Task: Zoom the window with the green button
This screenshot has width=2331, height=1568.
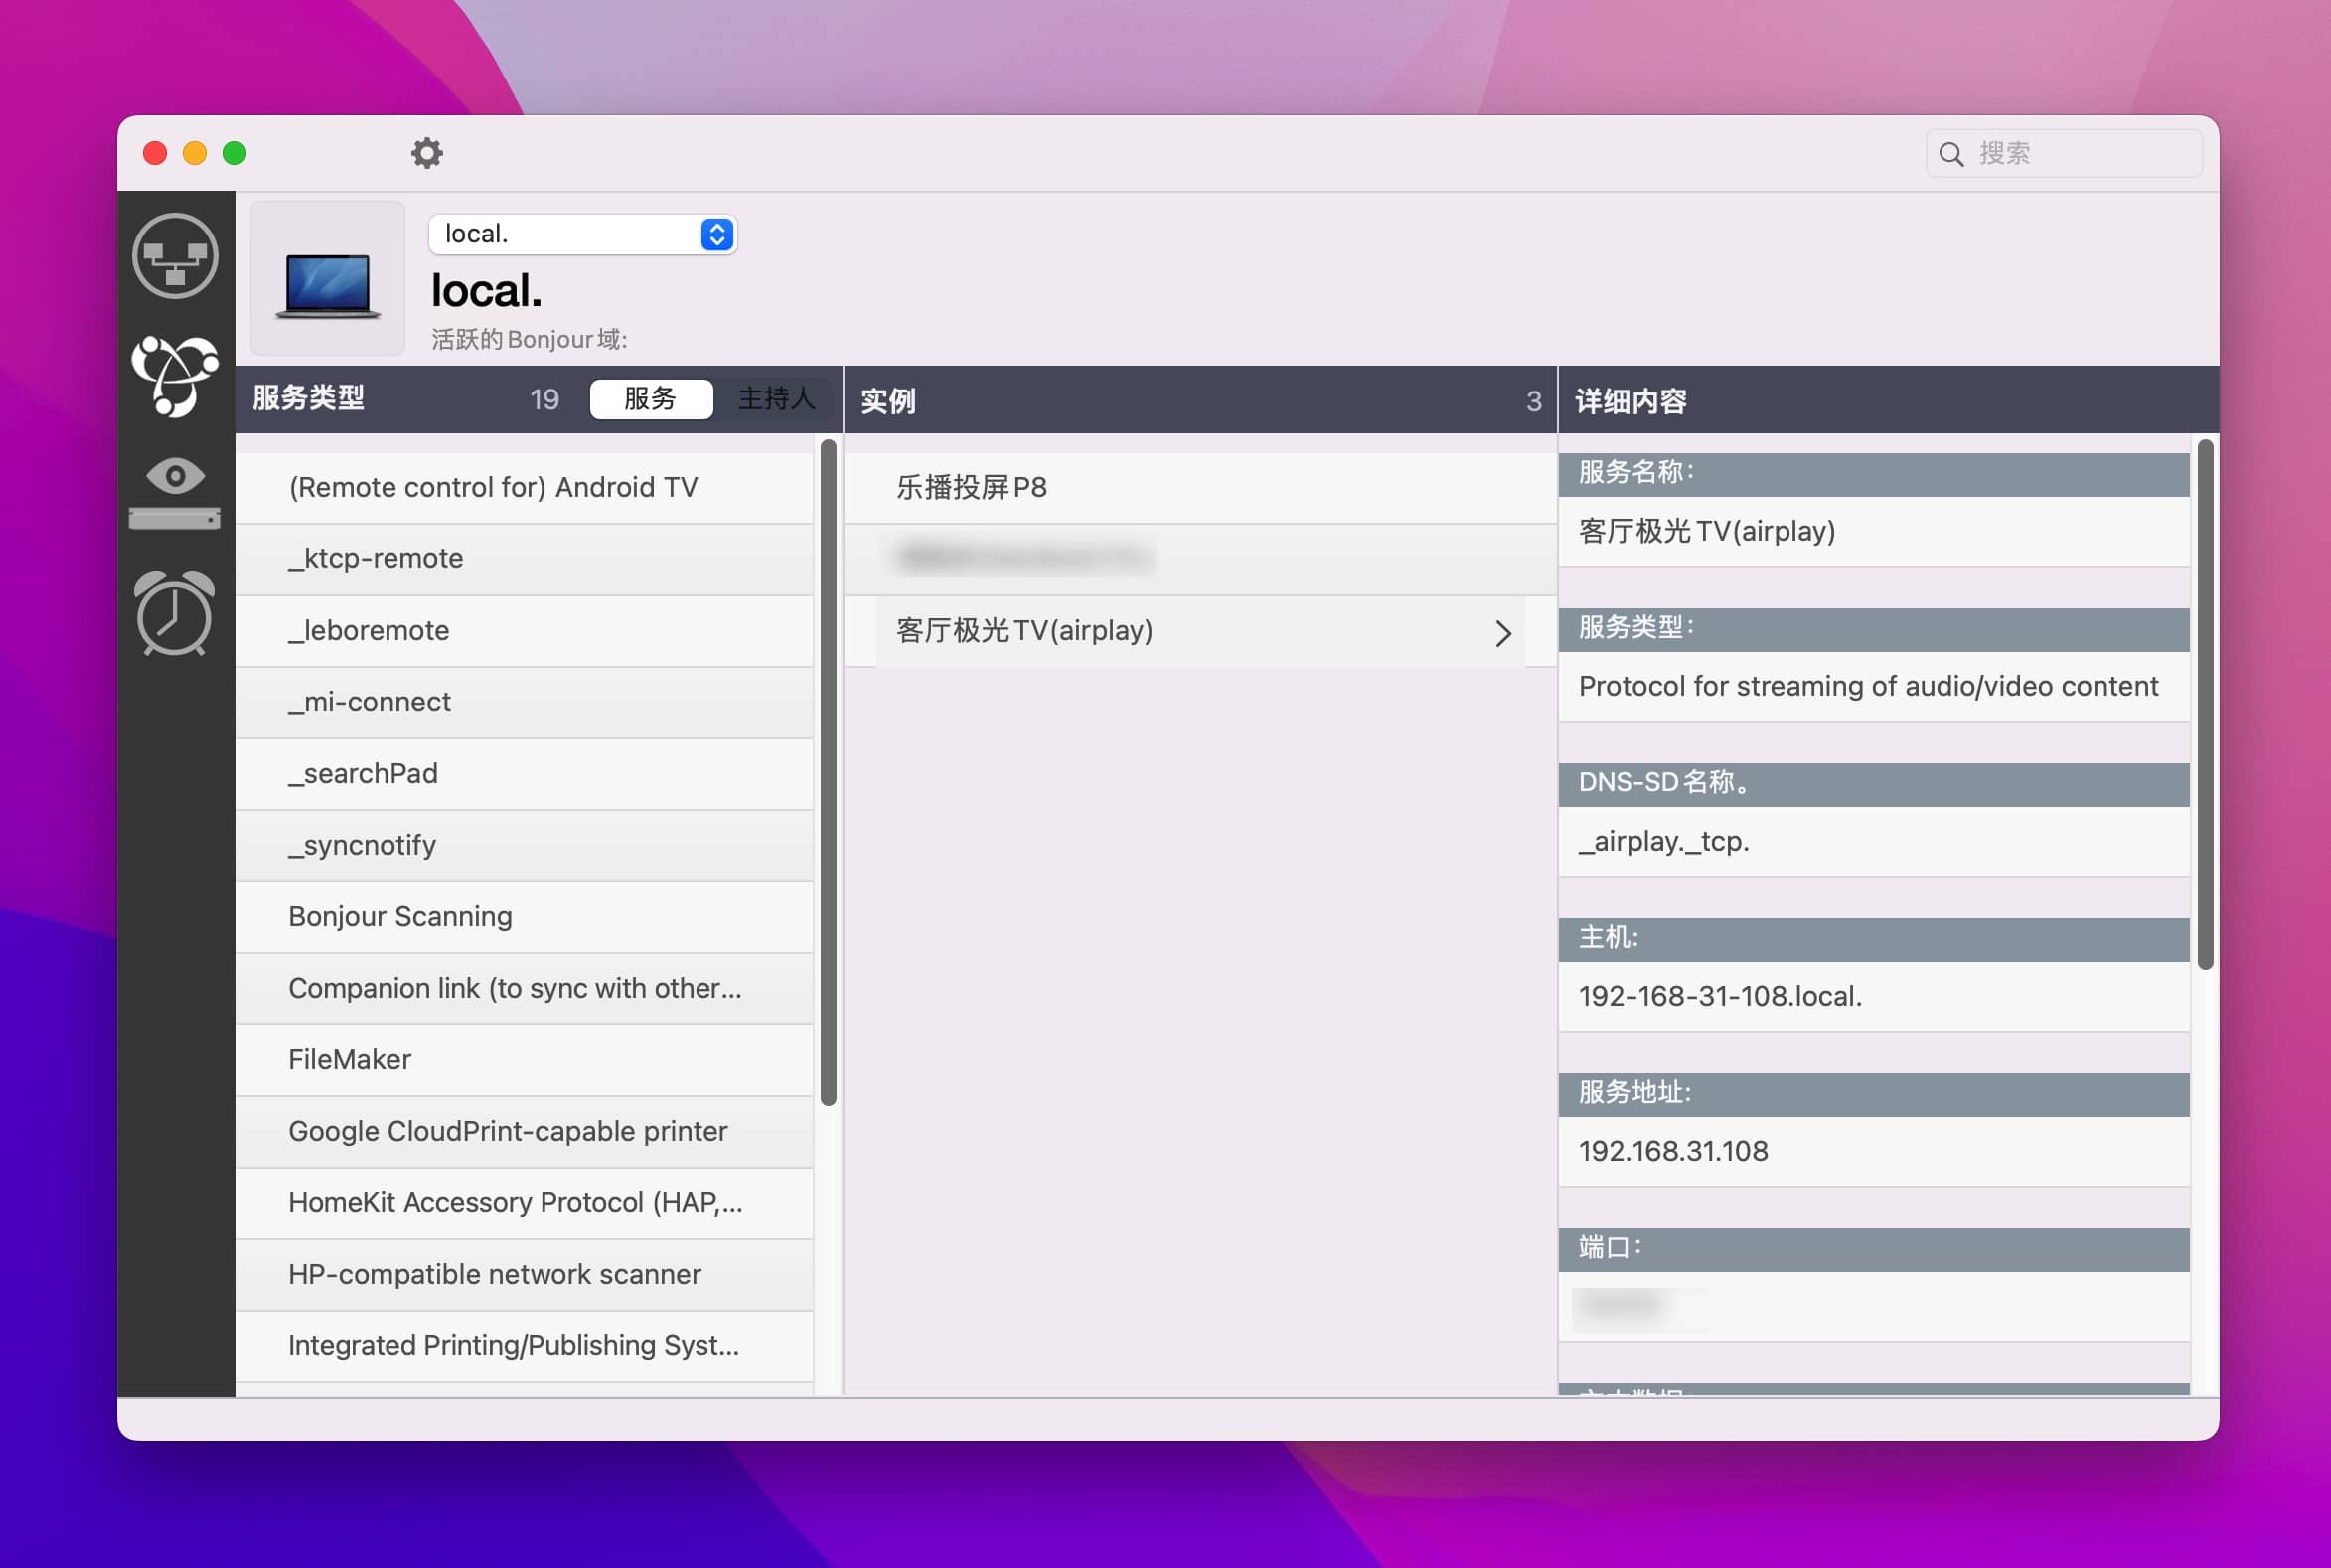Action: coord(235,153)
